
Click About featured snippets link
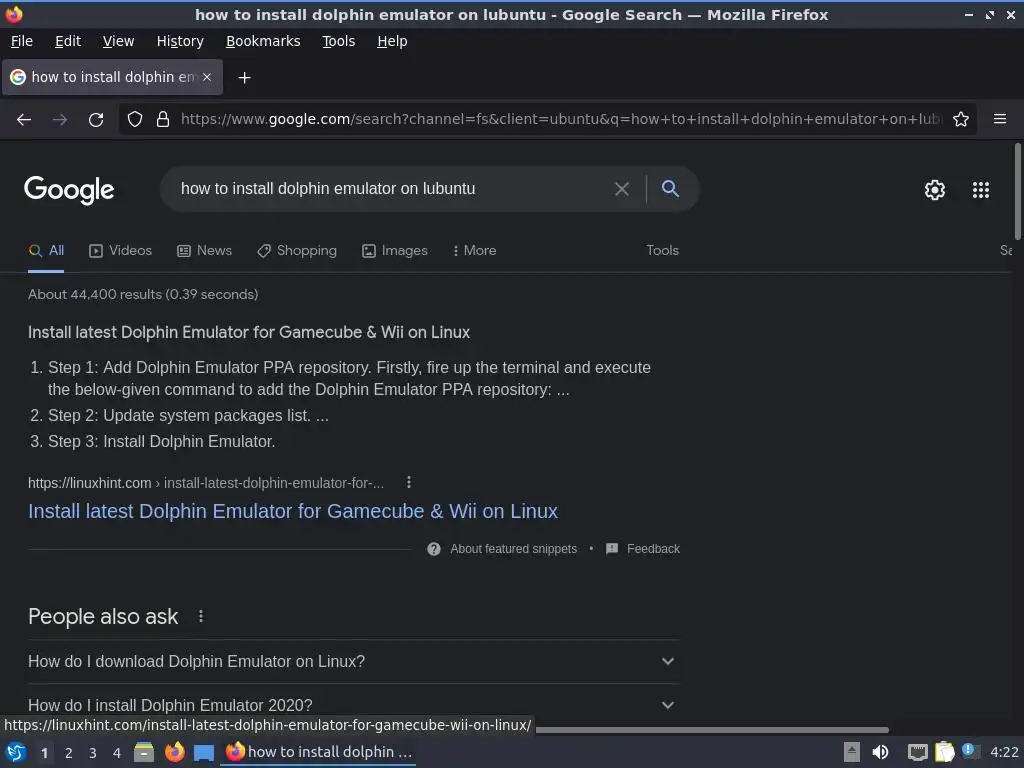coord(513,549)
